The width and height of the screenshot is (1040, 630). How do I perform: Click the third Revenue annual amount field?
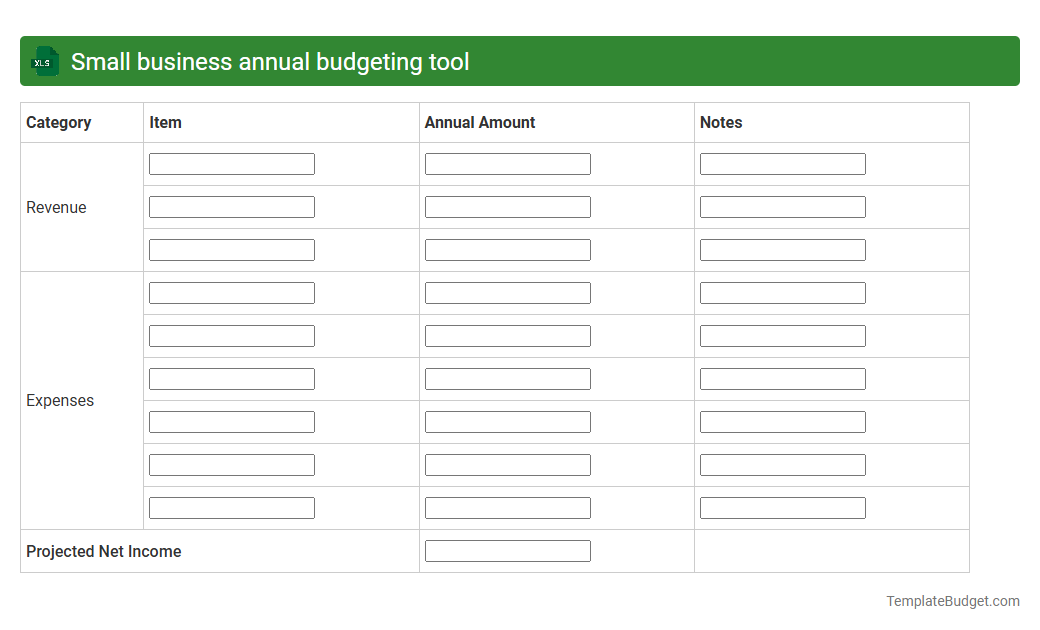507,249
